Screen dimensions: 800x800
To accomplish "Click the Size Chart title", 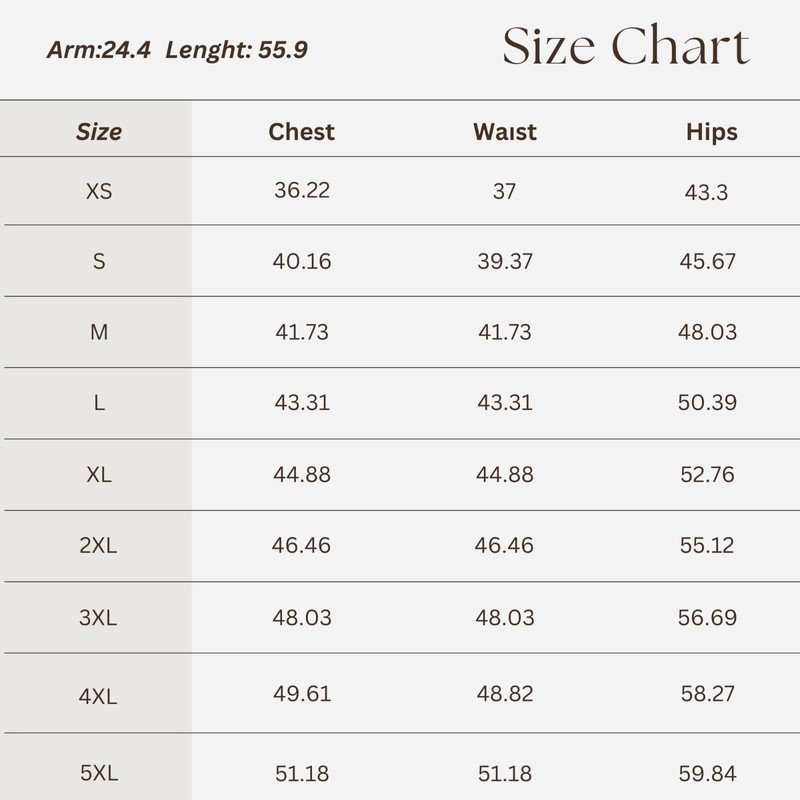I will [626, 47].
